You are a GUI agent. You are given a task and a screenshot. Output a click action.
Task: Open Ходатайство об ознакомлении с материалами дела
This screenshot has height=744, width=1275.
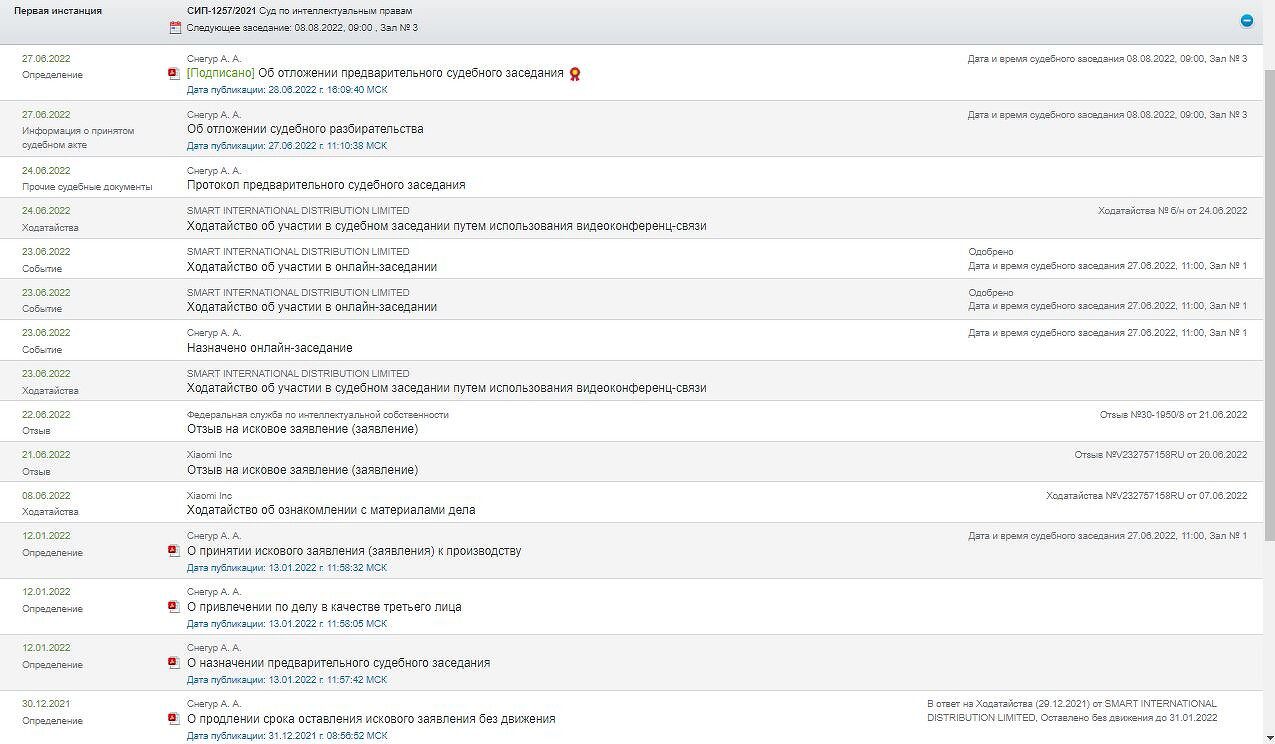coord(331,510)
